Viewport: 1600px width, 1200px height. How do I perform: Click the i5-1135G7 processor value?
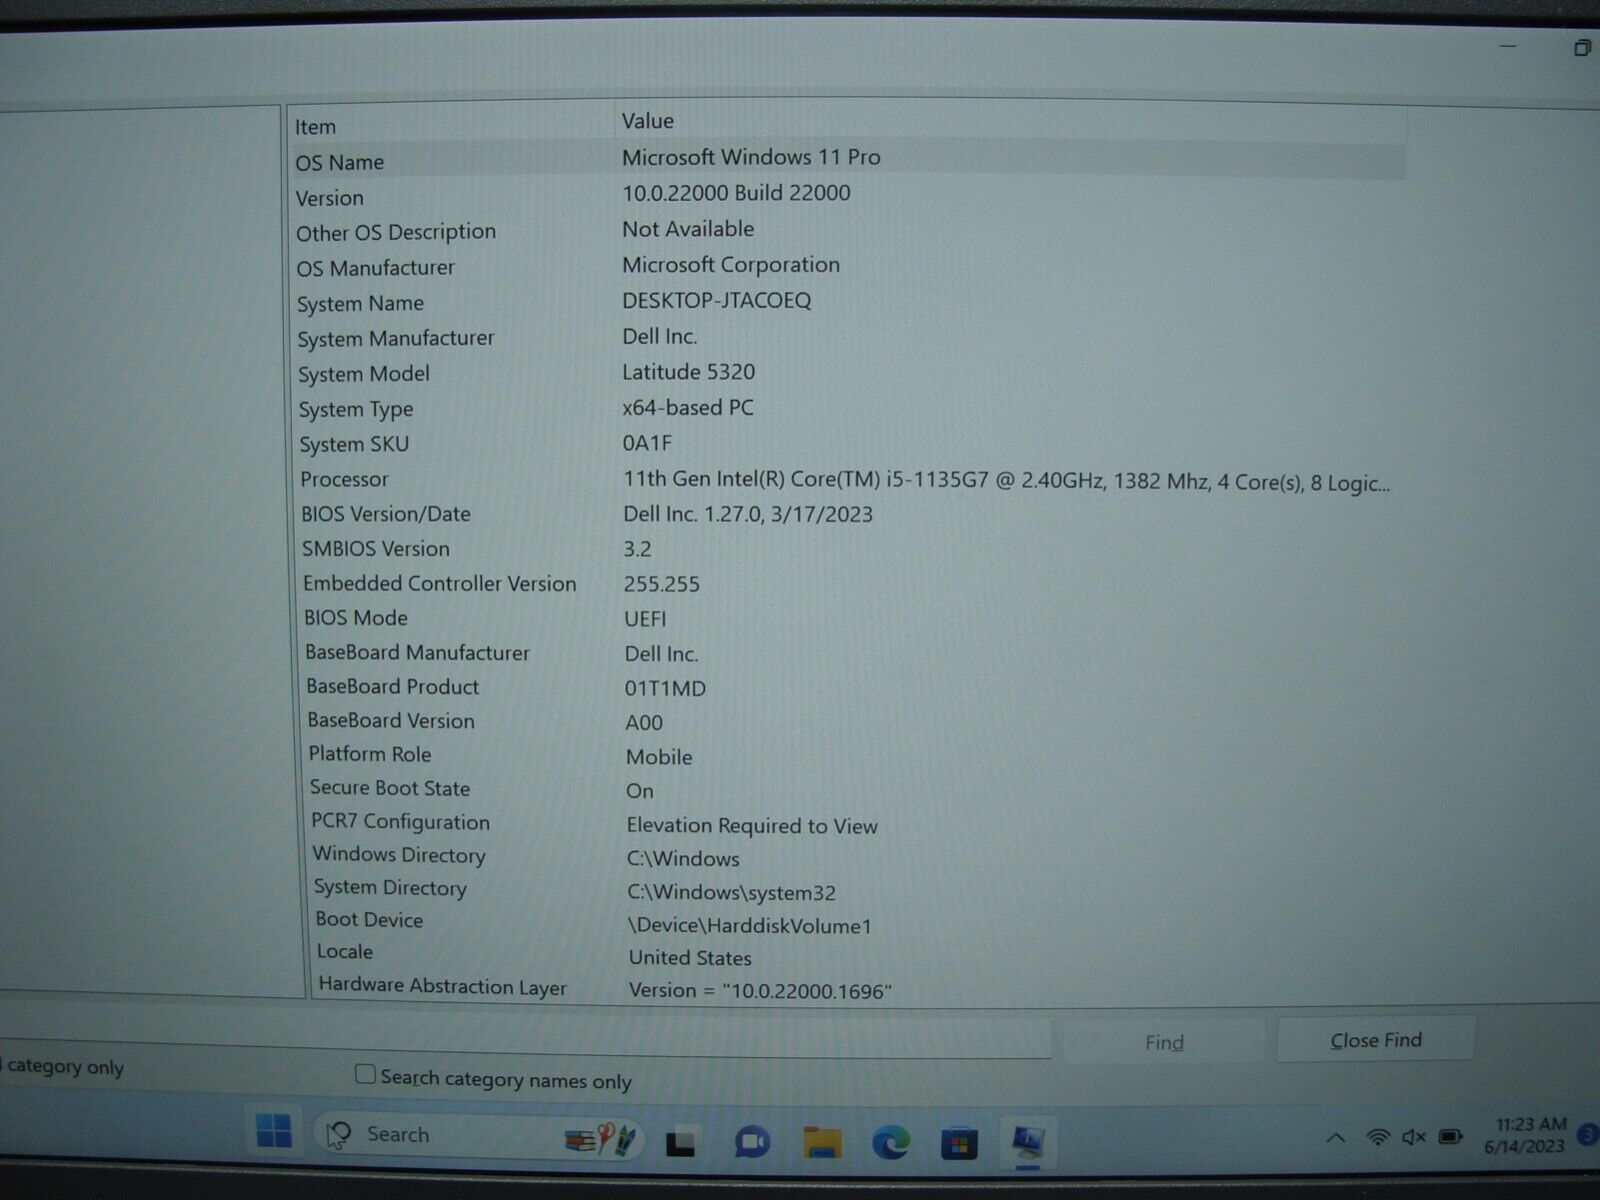(1006, 481)
